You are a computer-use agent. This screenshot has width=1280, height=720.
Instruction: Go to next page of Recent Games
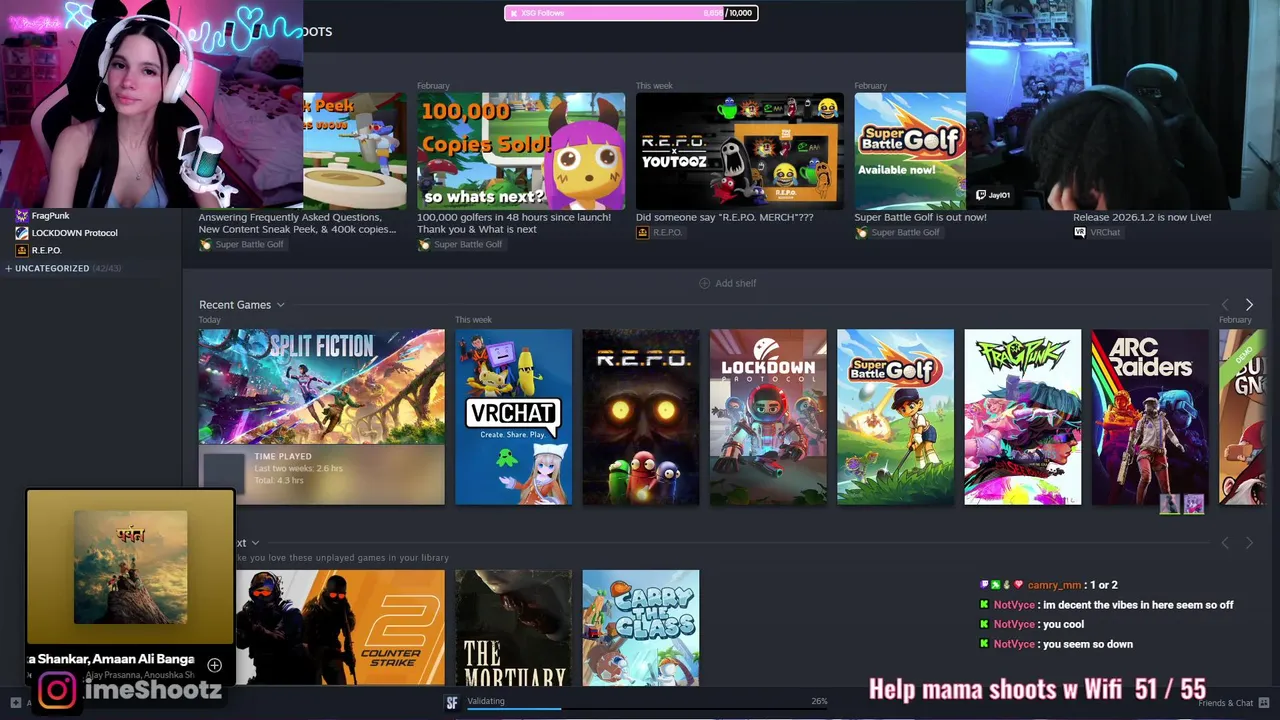pos(1249,305)
